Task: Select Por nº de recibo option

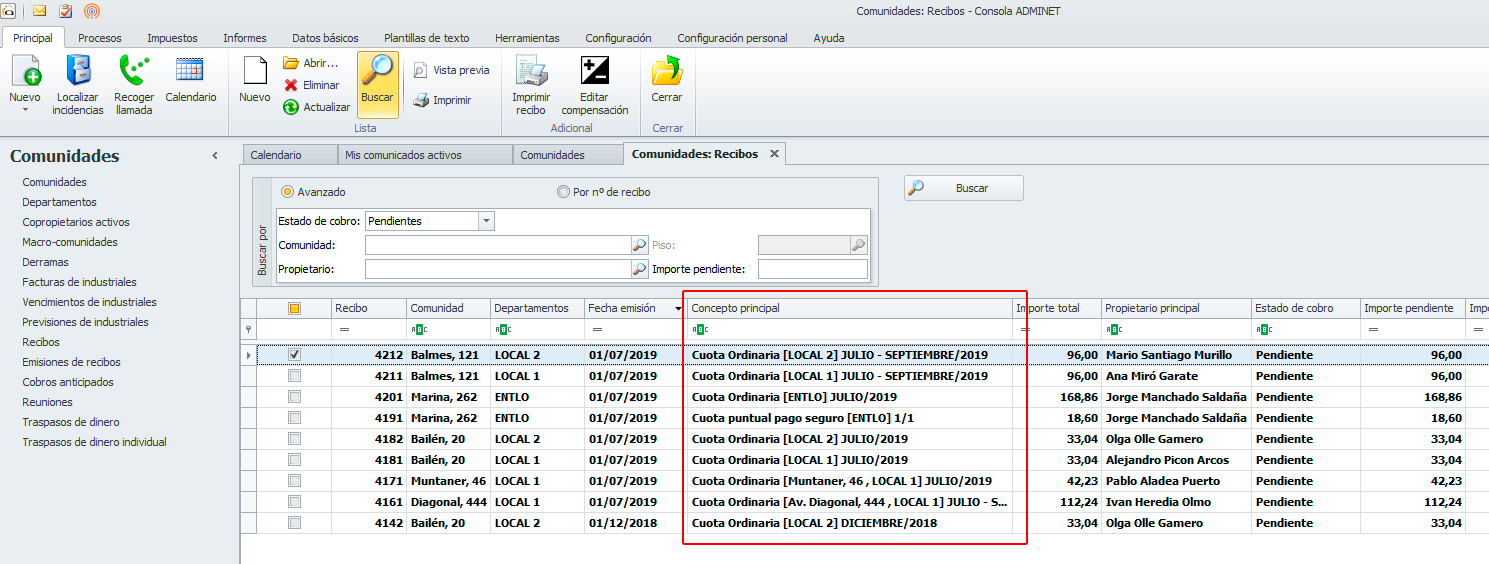Action: pos(603,192)
